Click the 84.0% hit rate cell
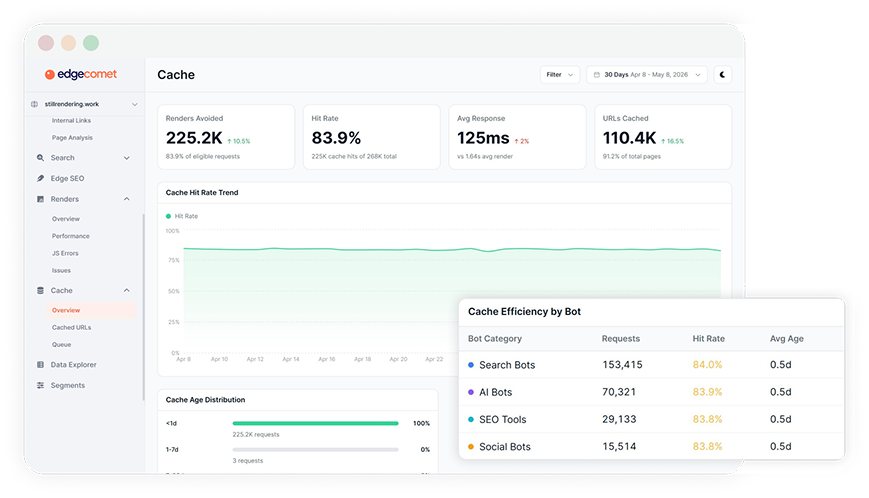Viewport: 869px width, 498px height. (707, 365)
